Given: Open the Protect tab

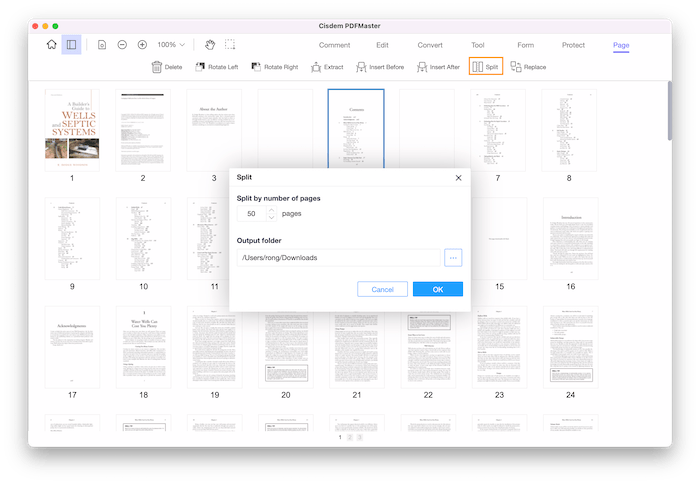Looking at the screenshot, I should coord(573,45).
